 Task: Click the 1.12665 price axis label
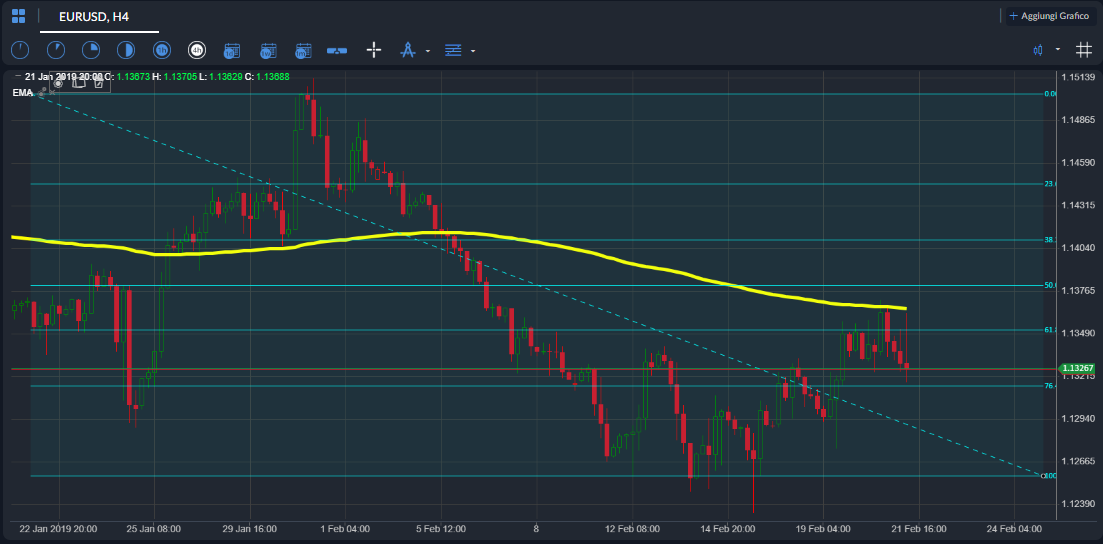tap(1077, 461)
